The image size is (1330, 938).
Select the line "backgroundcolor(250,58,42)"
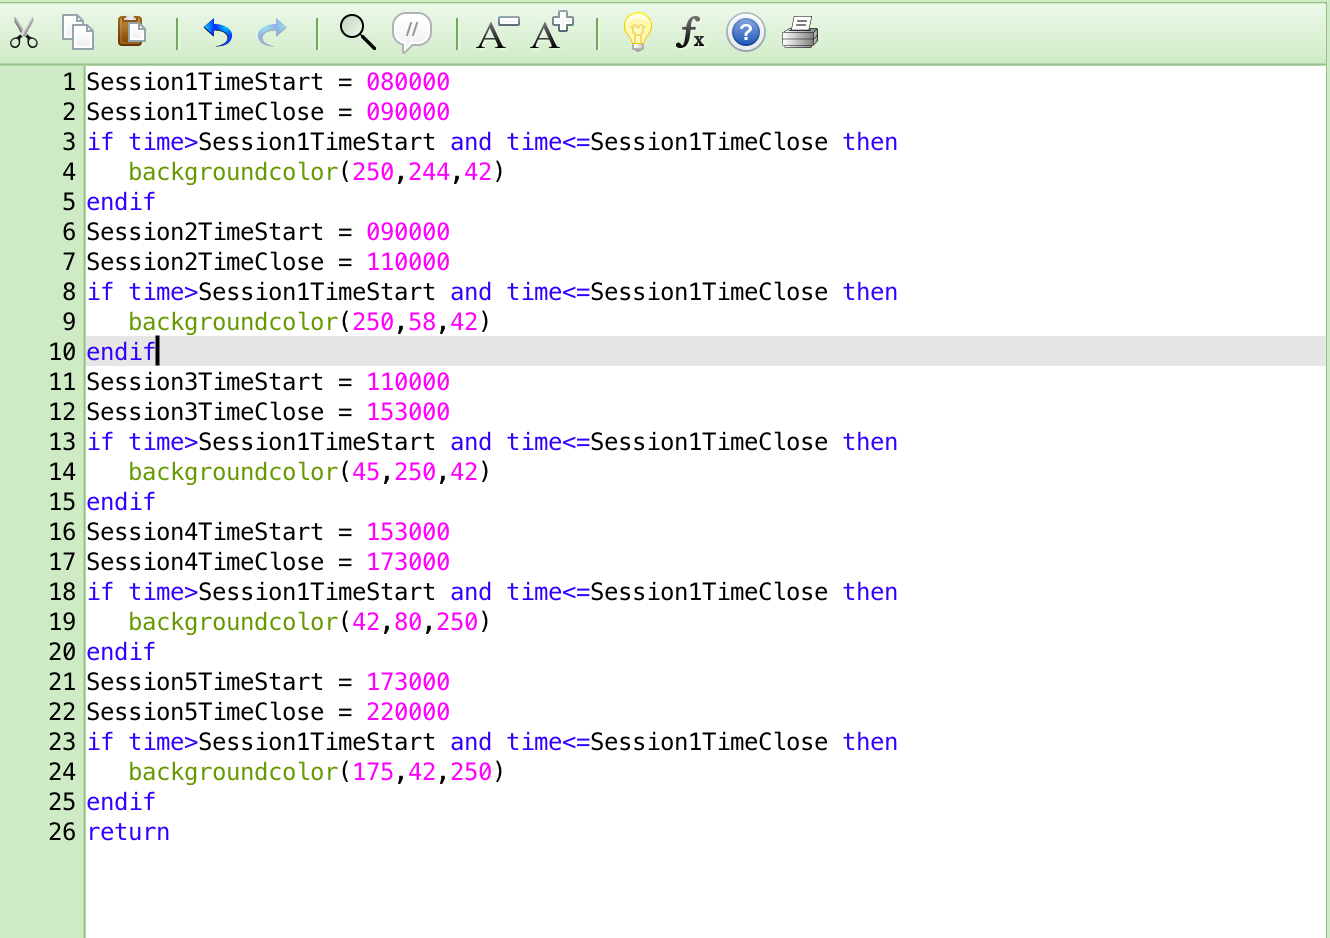pyautogui.click(x=309, y=322)
